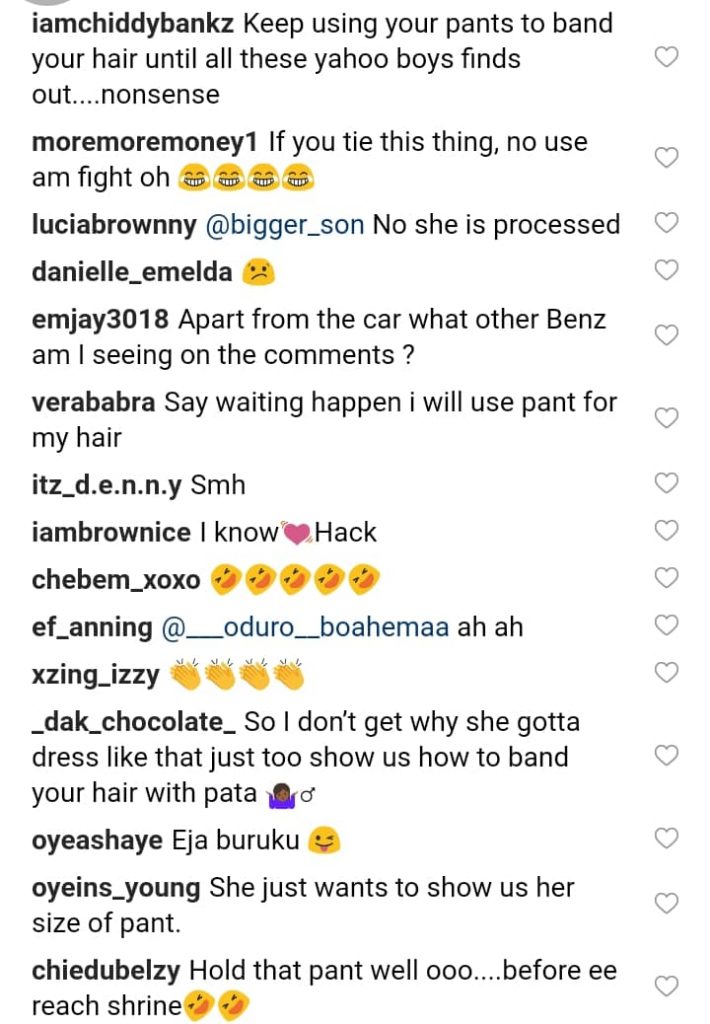
Task: Tap heart on moremoremoney1's comment
Action: [x=665, y=157]
